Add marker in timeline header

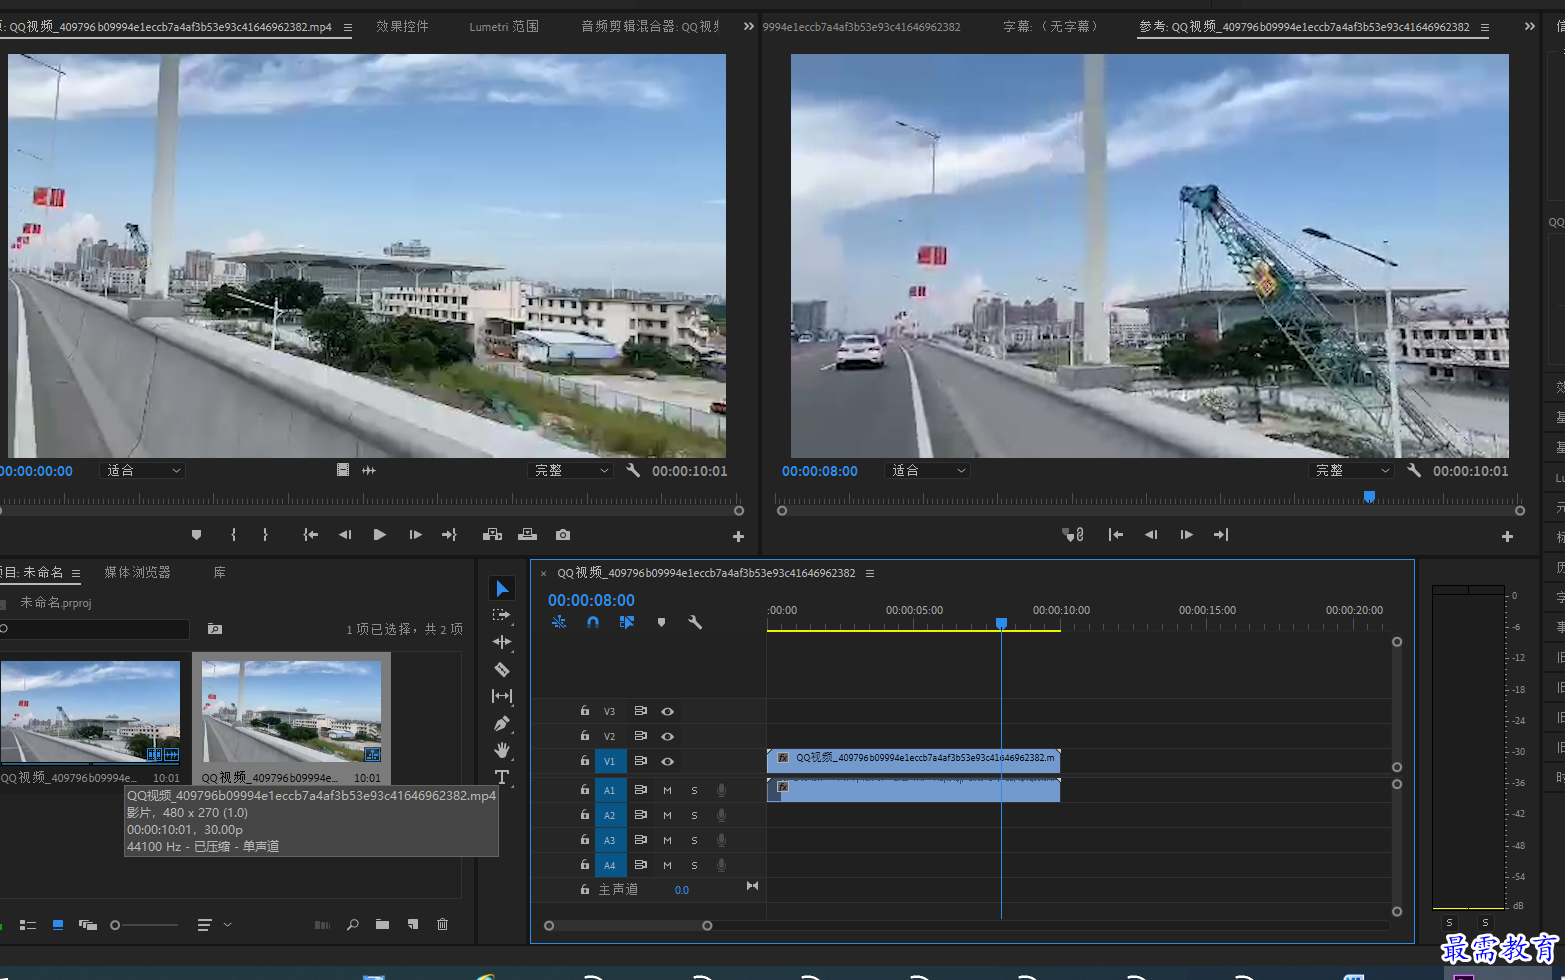click(661, 622)
